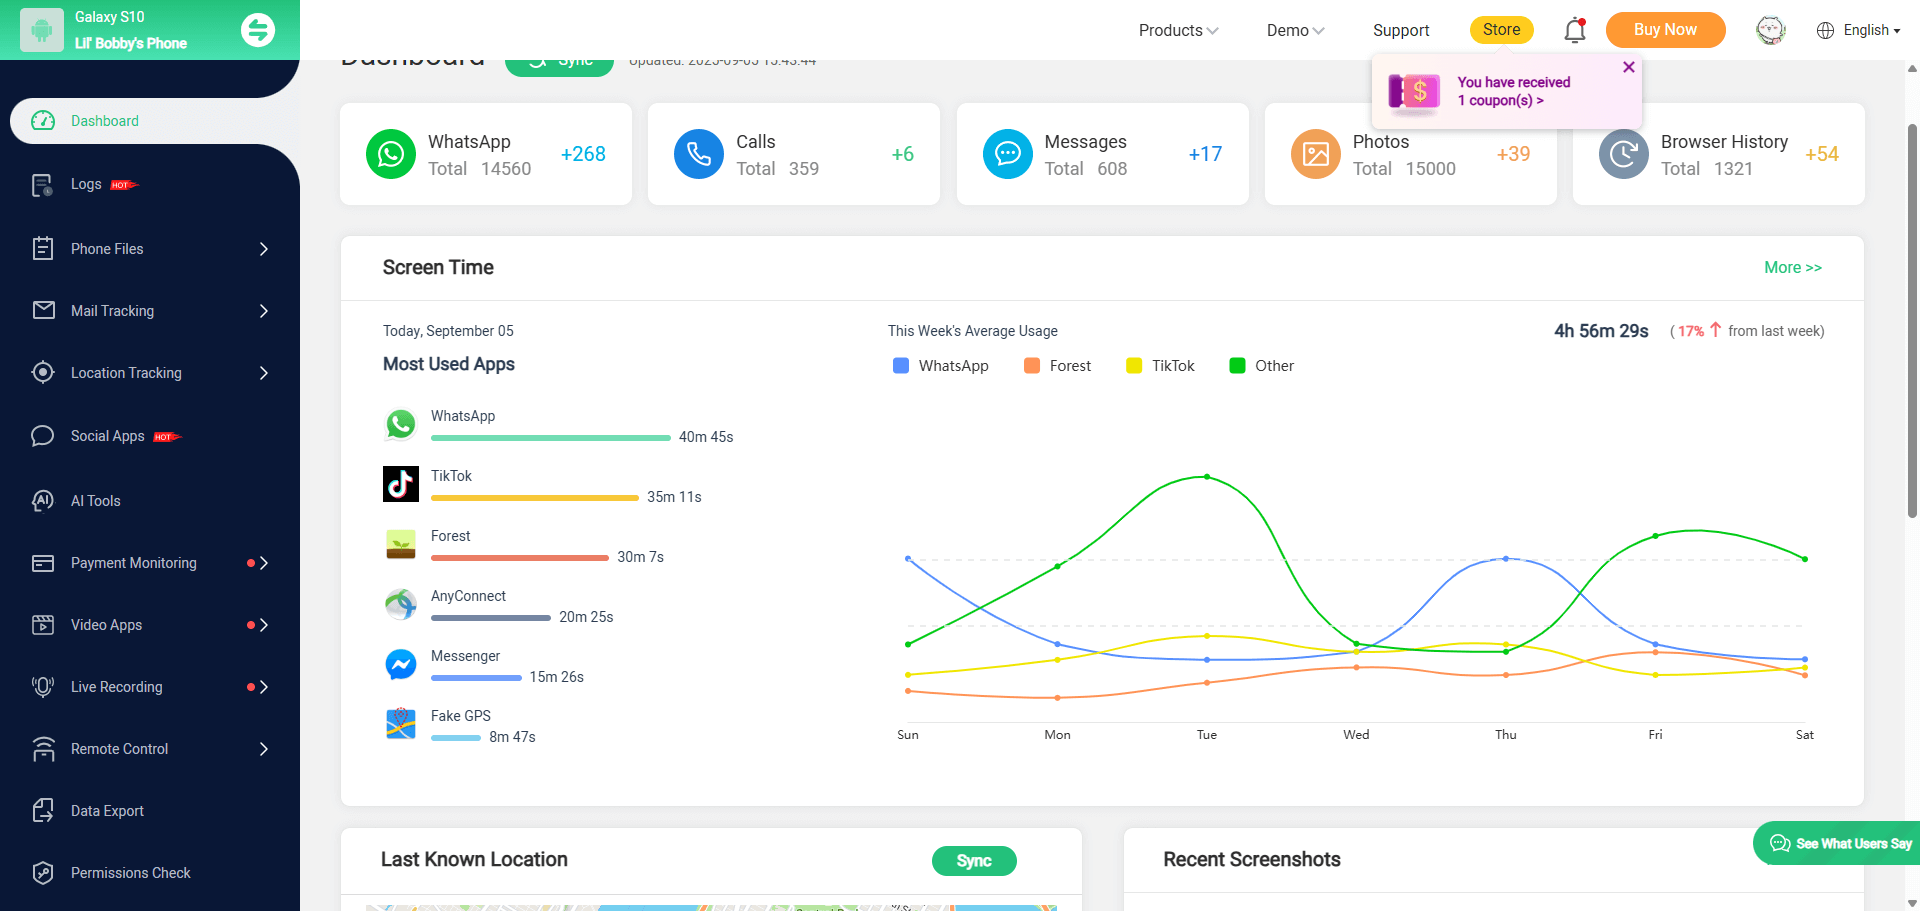This screenshot has width=1920, height=911.
Task: Click the Permissions Check shield icon
Action: [x=43, y=872]
